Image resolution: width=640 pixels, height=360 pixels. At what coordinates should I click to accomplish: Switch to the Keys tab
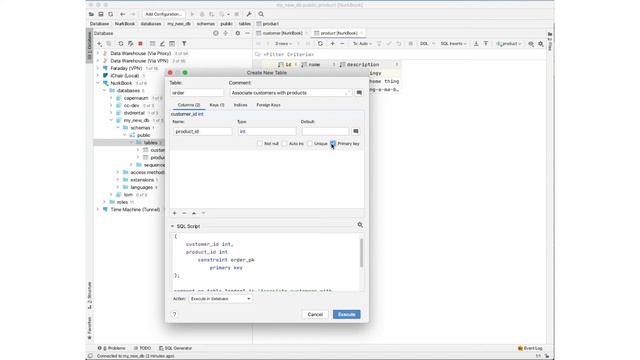click(217, 105)
